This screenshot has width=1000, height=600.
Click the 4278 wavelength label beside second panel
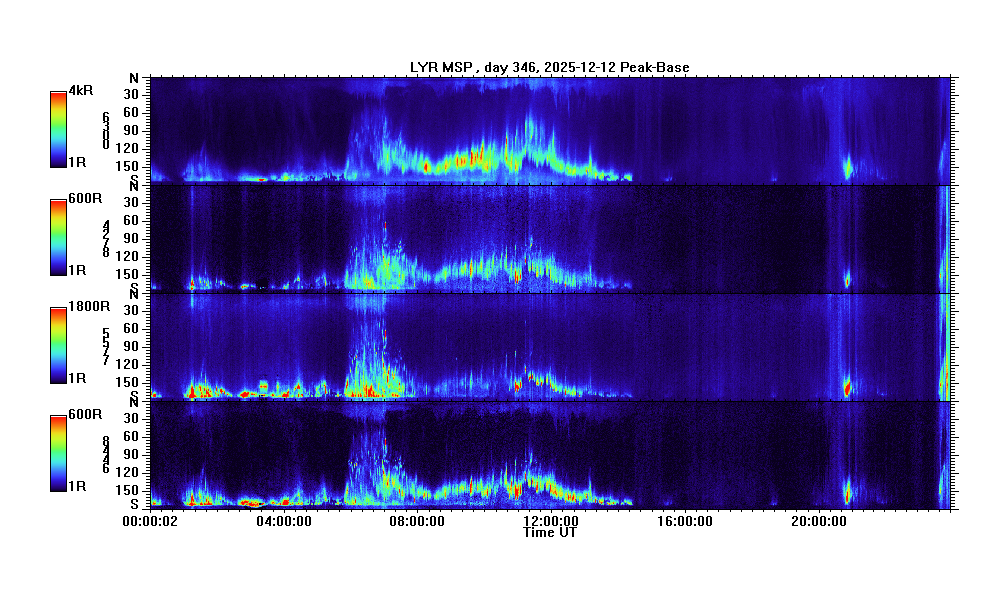(x=106, y=239)
